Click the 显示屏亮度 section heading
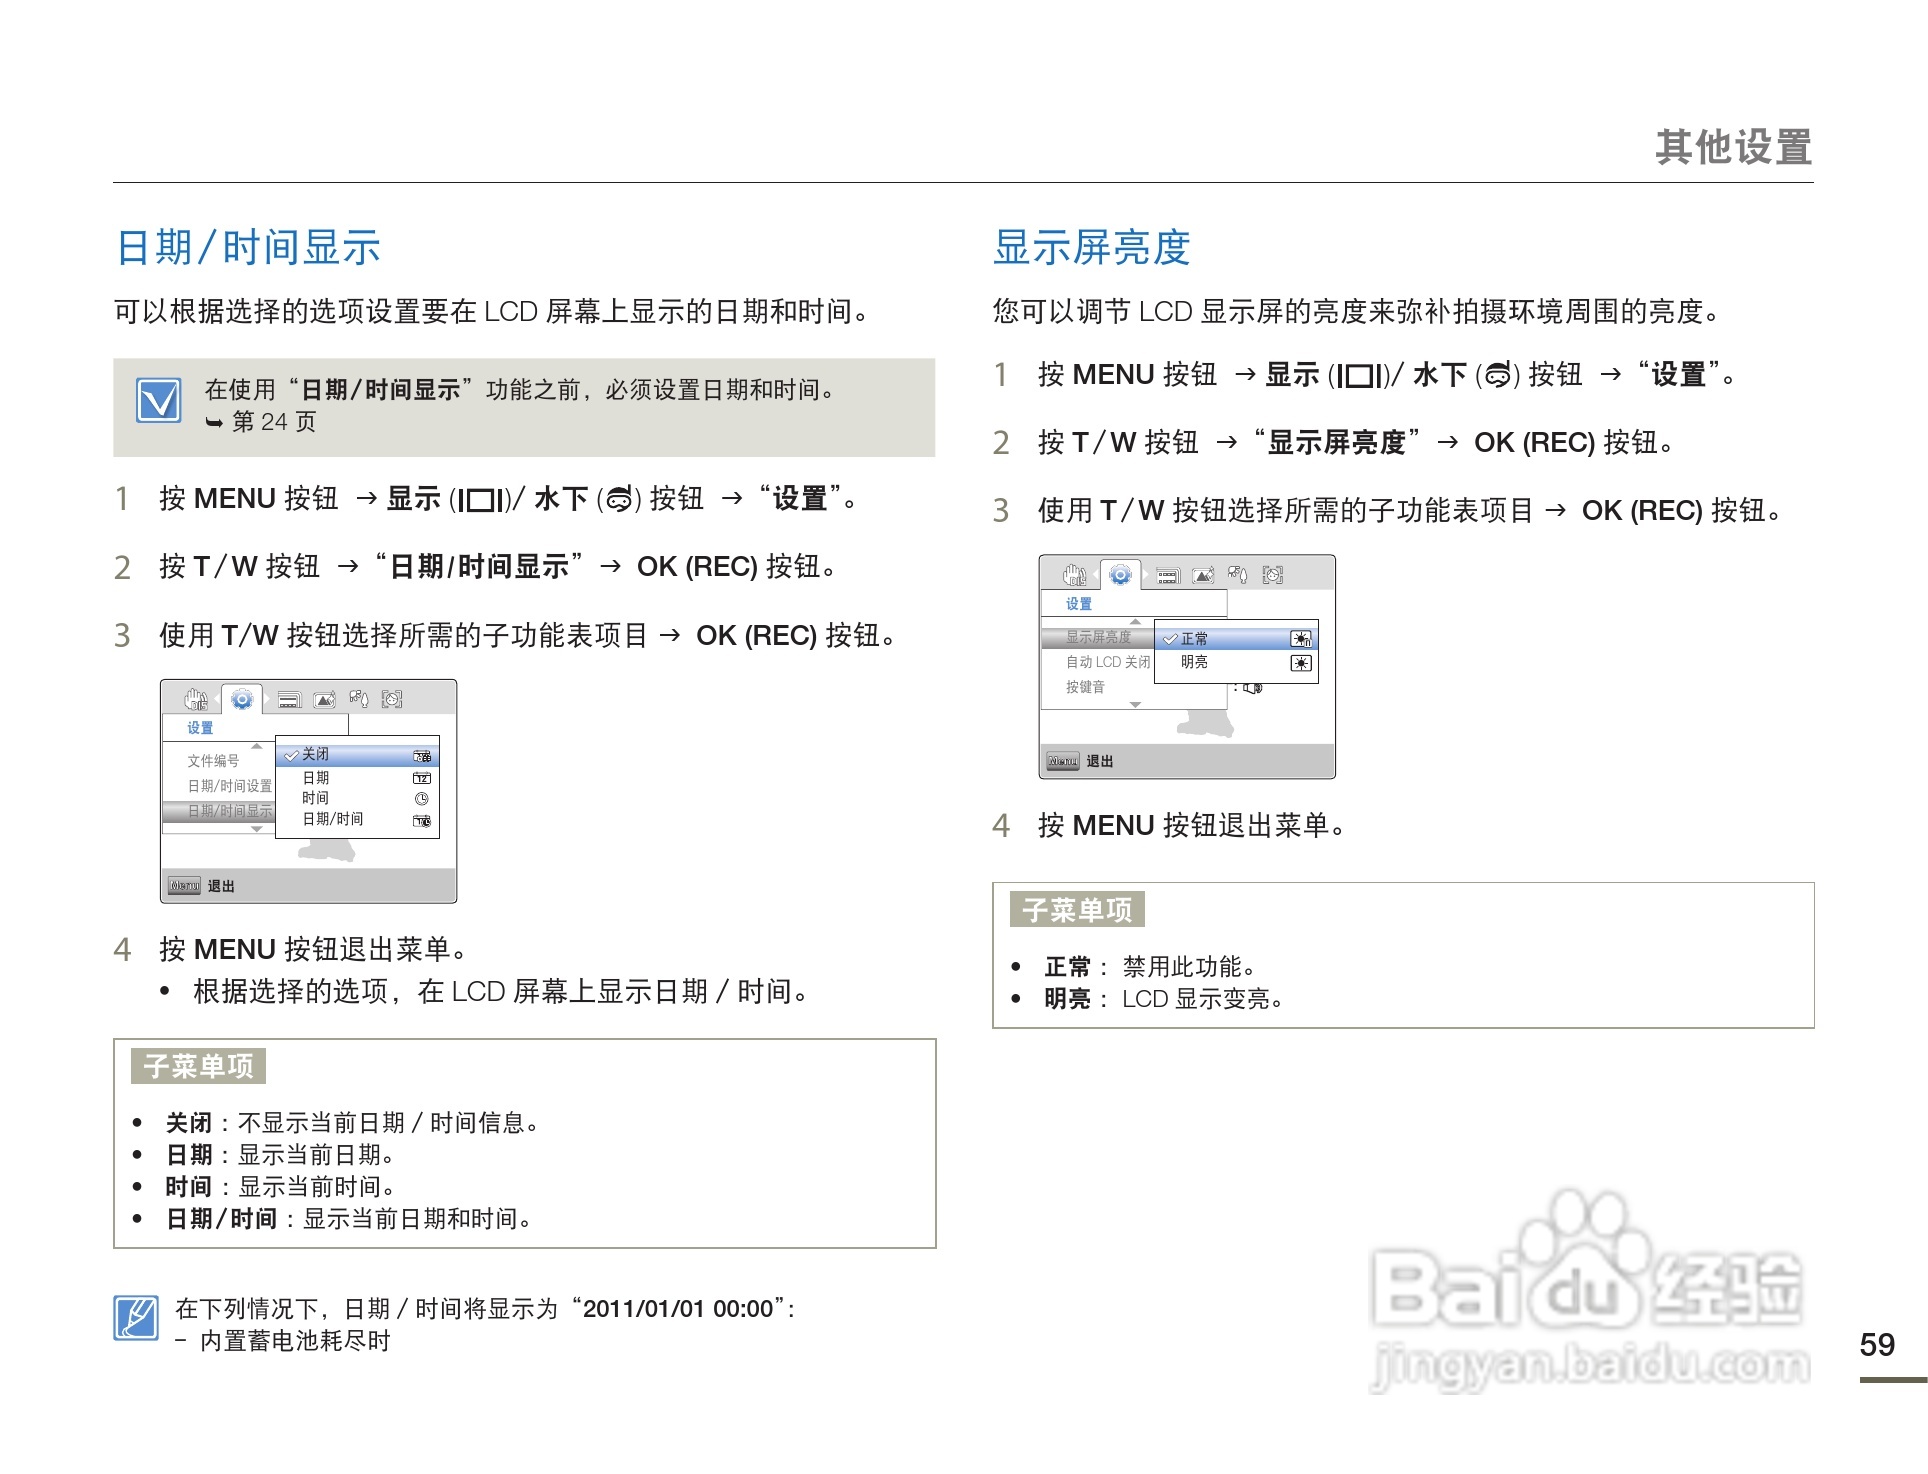This screenshot has height=1474, width=1928. [x=1091, y=247]
